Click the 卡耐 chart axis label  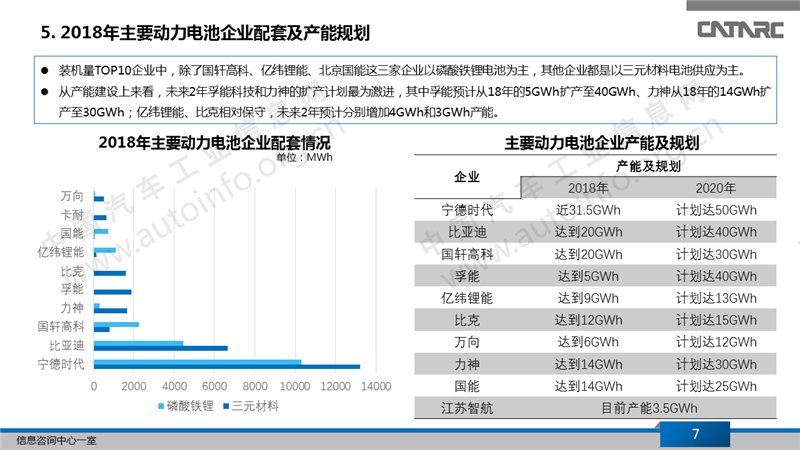tap(72, 215)
